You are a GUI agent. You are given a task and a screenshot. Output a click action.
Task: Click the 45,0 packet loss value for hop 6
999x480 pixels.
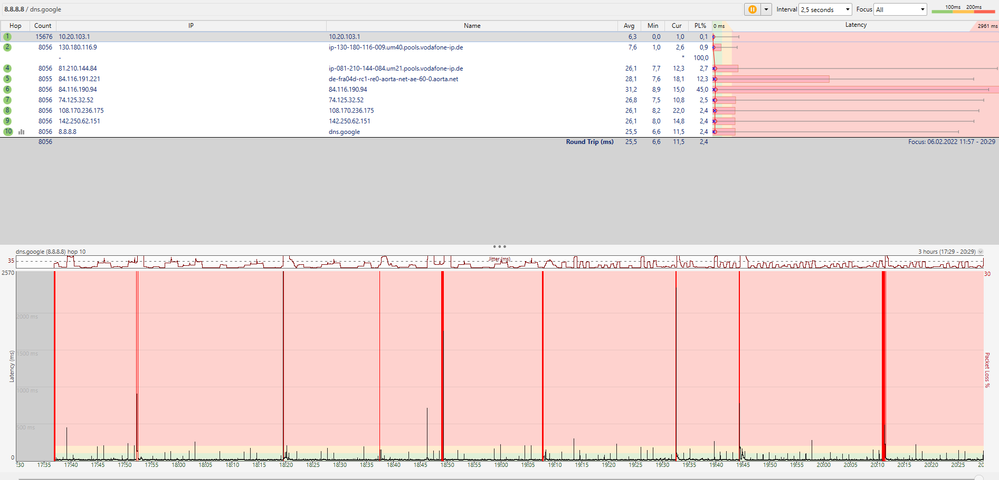[x=701, y=89]
